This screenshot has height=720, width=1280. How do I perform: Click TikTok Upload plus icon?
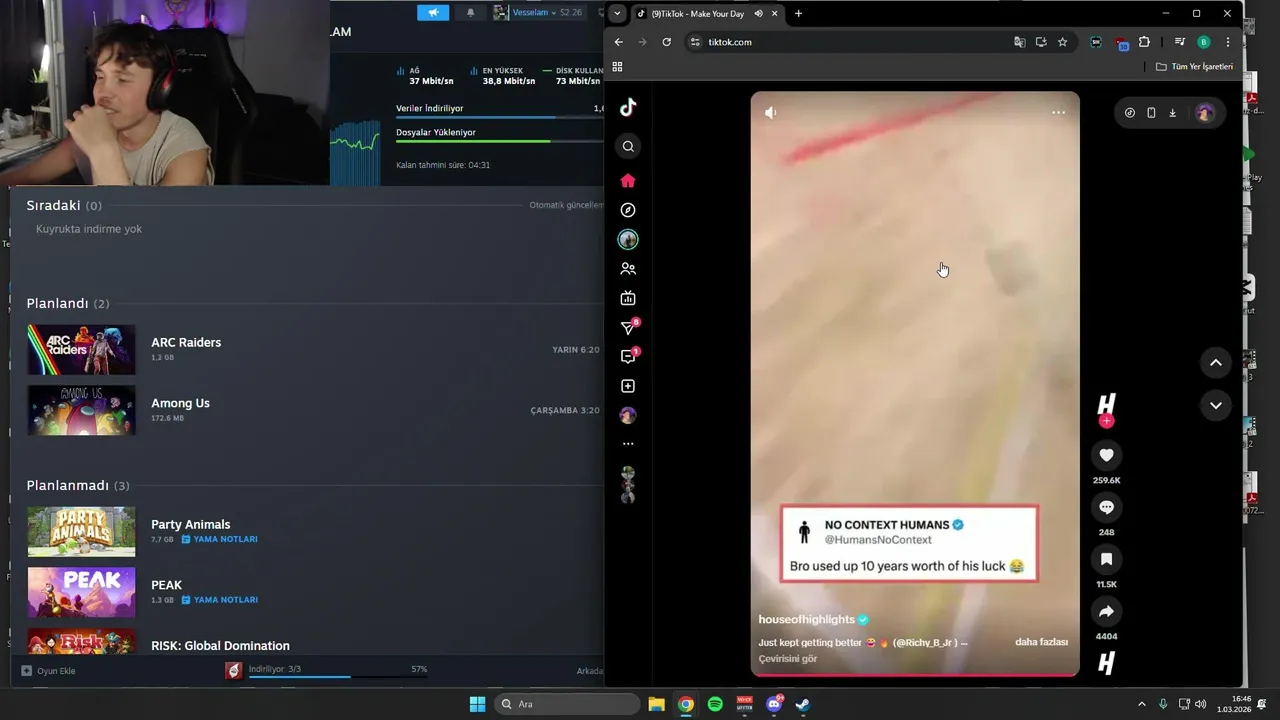[628, 386]
